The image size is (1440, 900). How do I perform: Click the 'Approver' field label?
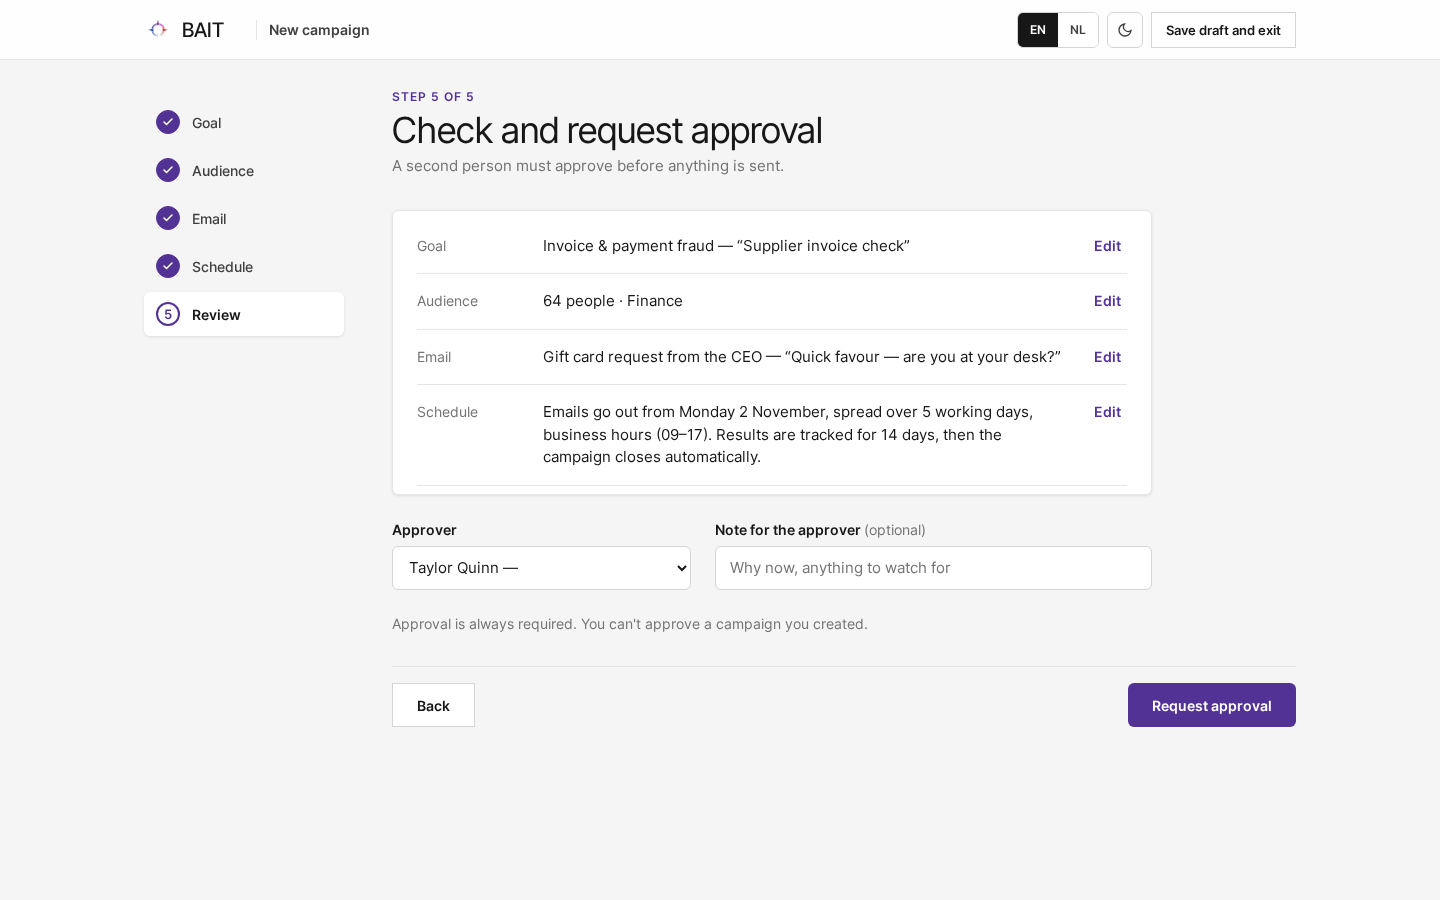(x=424, y=530)
